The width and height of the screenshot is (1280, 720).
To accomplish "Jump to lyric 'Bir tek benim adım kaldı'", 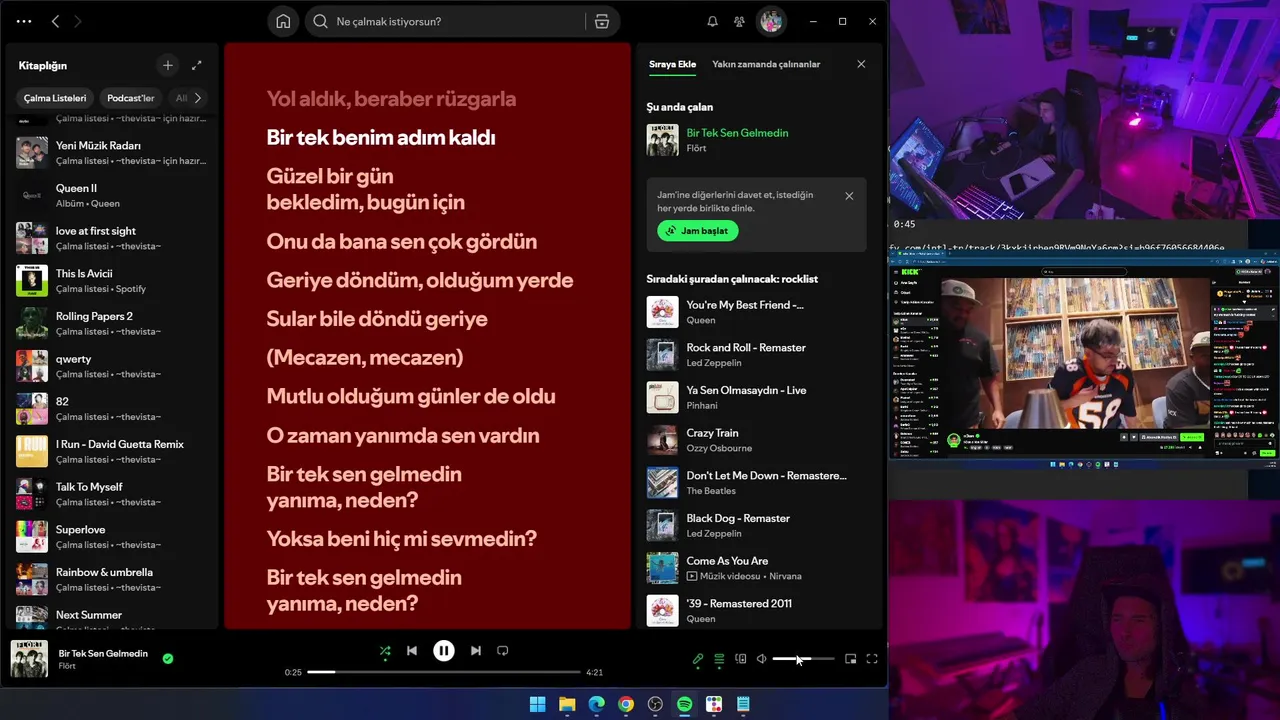I will pyautogui.click(x=381, y=137).
